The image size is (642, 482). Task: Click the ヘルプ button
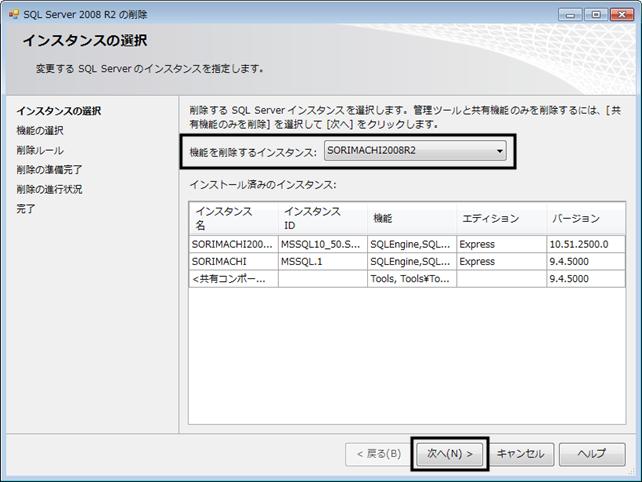[x=592, y=454]
